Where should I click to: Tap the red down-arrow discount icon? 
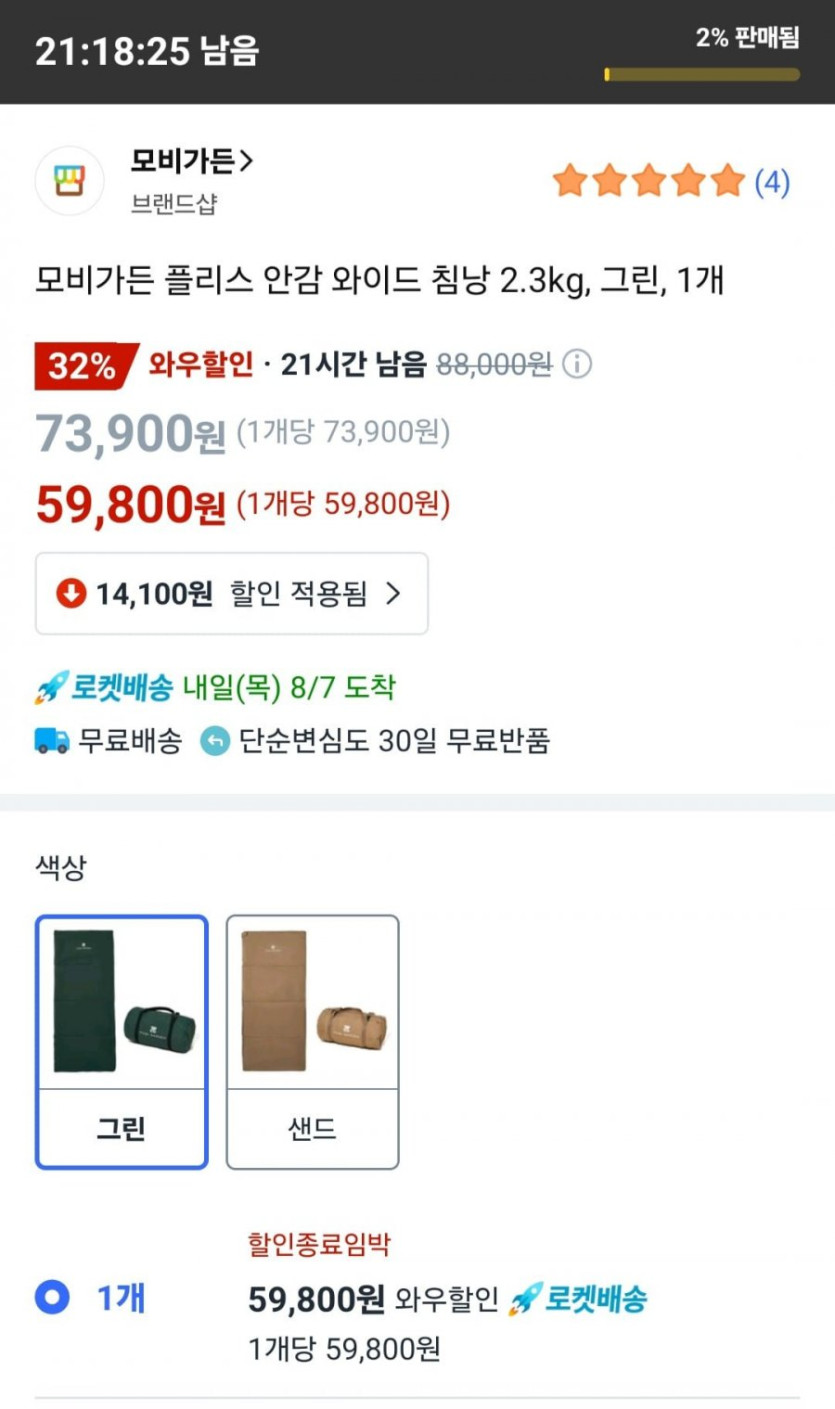point(71,594)
